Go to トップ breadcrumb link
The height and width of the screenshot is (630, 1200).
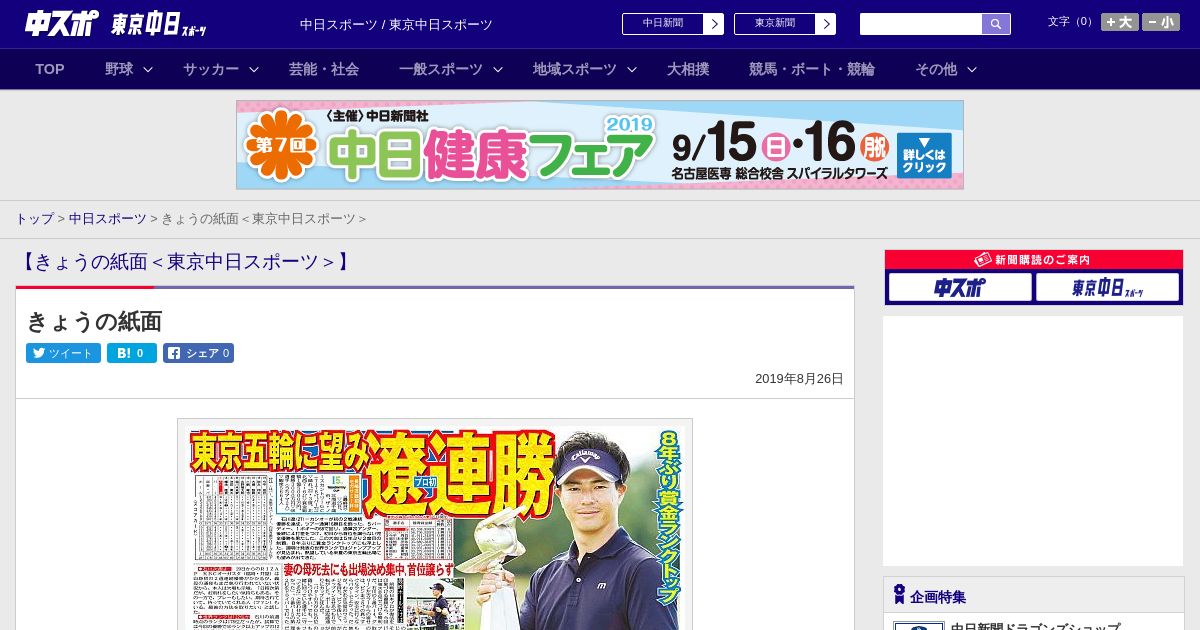[34, 219]
